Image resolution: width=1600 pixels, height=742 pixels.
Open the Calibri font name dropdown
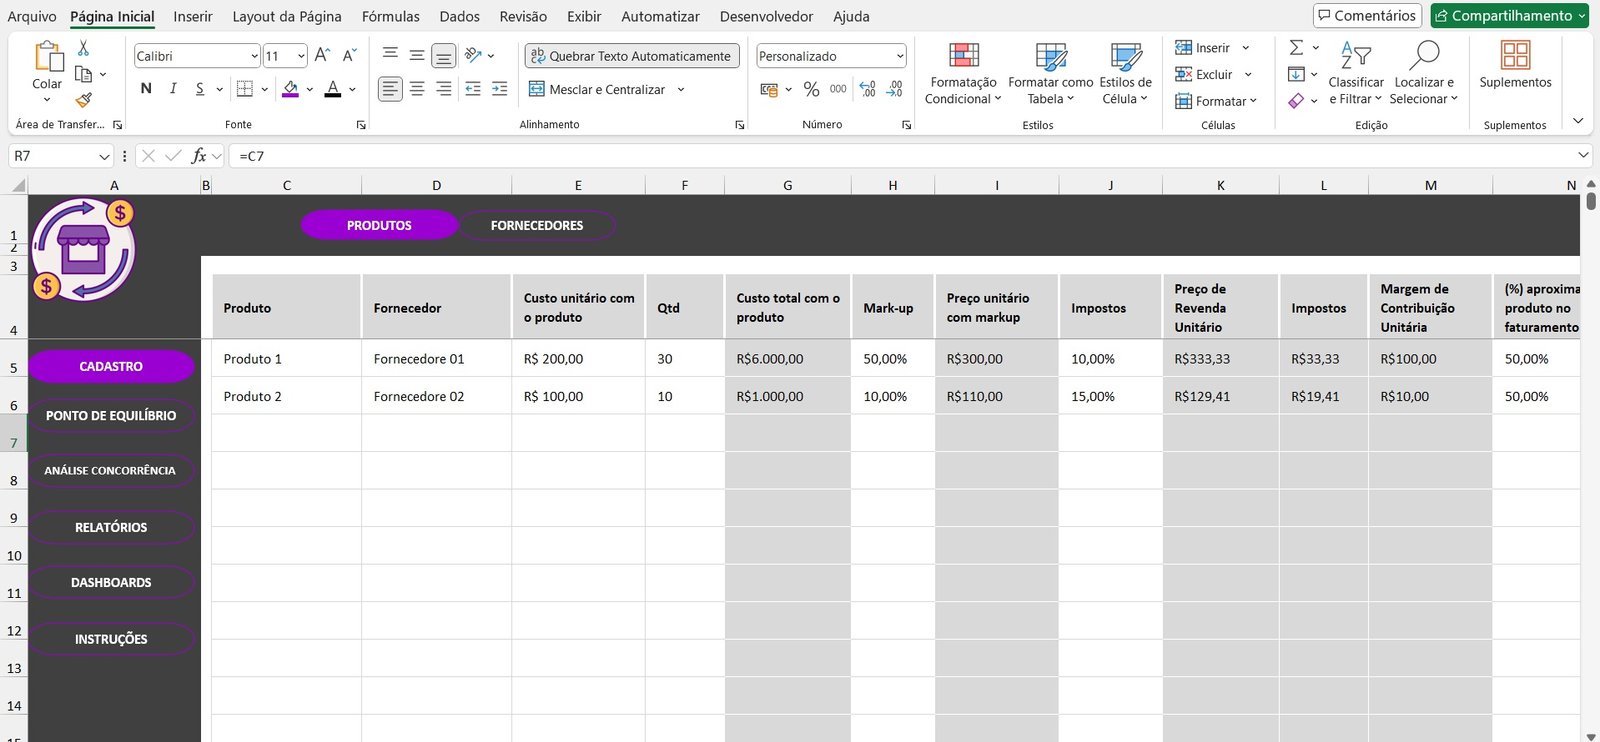click(254, 56)
